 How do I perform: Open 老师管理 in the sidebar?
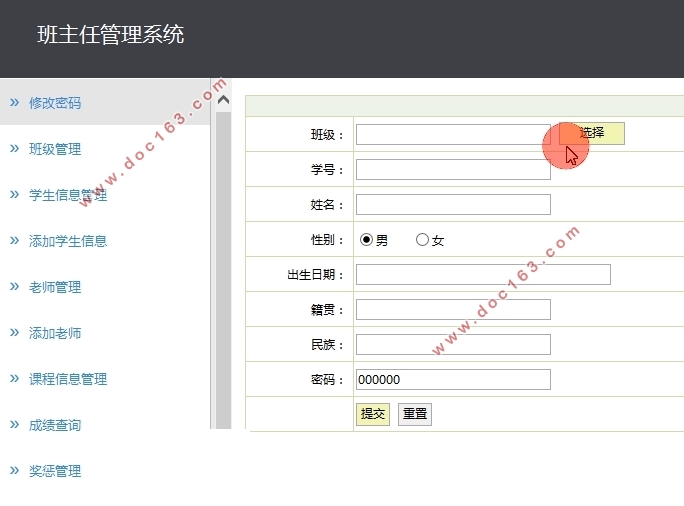click(55, 287)
